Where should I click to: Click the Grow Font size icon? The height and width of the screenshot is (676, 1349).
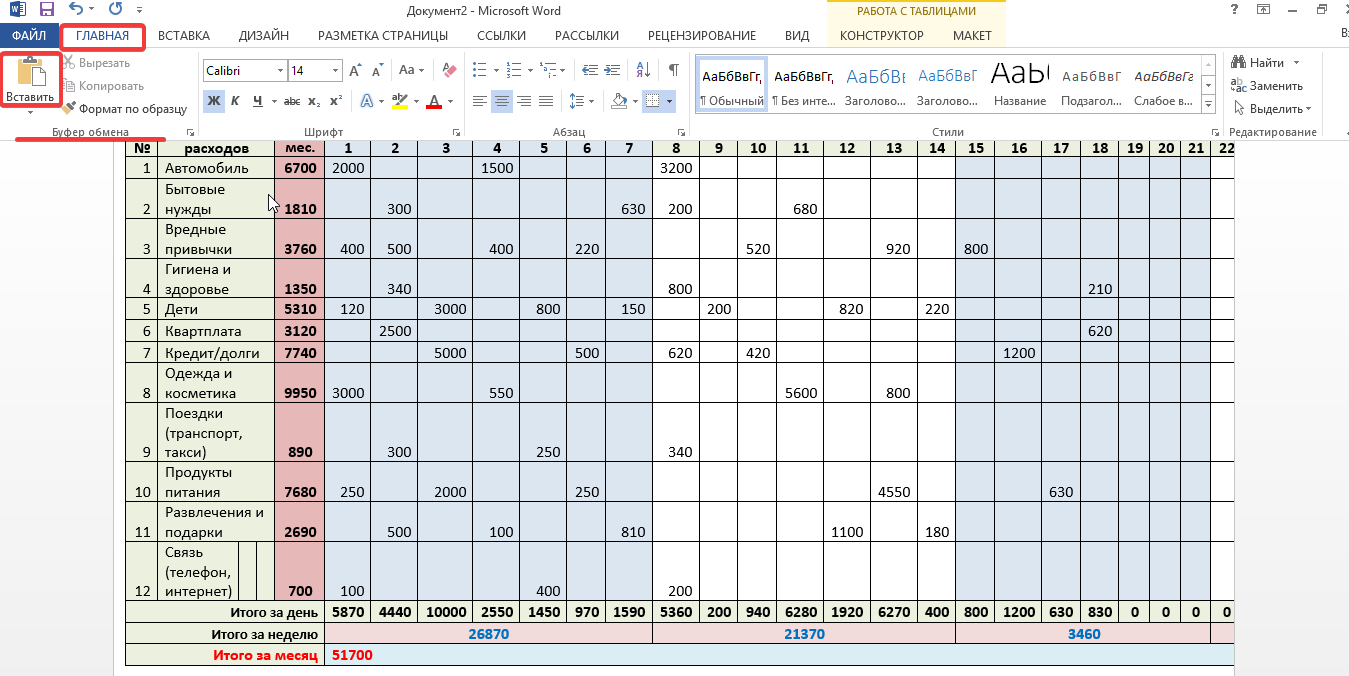click(x=356, y=71)
